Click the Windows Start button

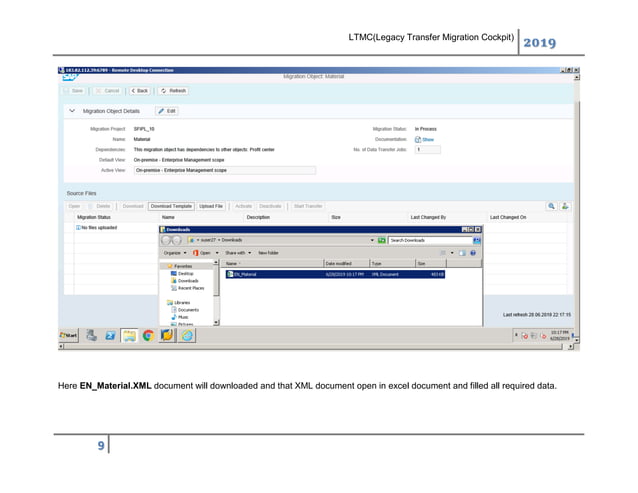pyautogui.click(x=71, y=336)
